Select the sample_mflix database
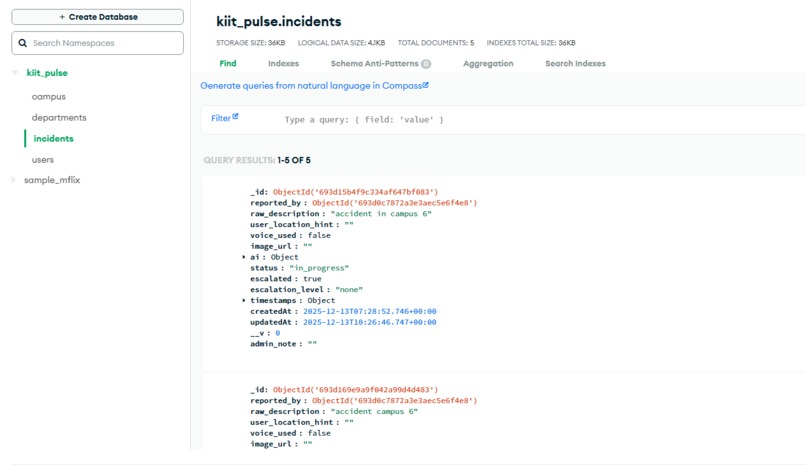Viewport: 806px width, 465px height. tap(52, 180)
